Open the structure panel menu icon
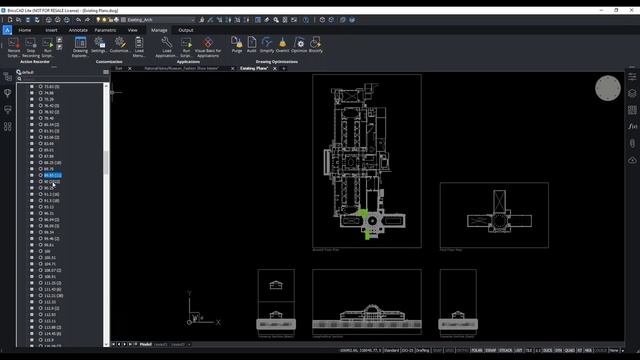The image size is (640, 360). tap(106, 72)
